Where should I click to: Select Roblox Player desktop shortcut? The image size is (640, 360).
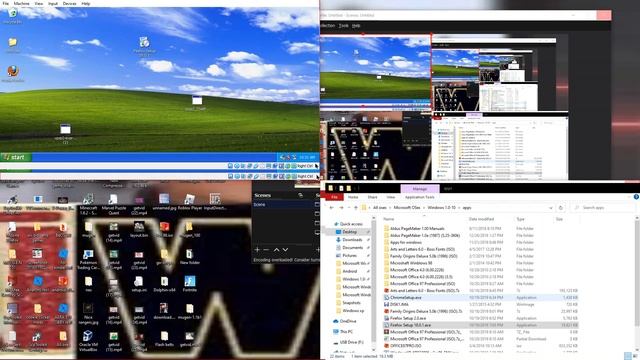[x=189, y=202]
